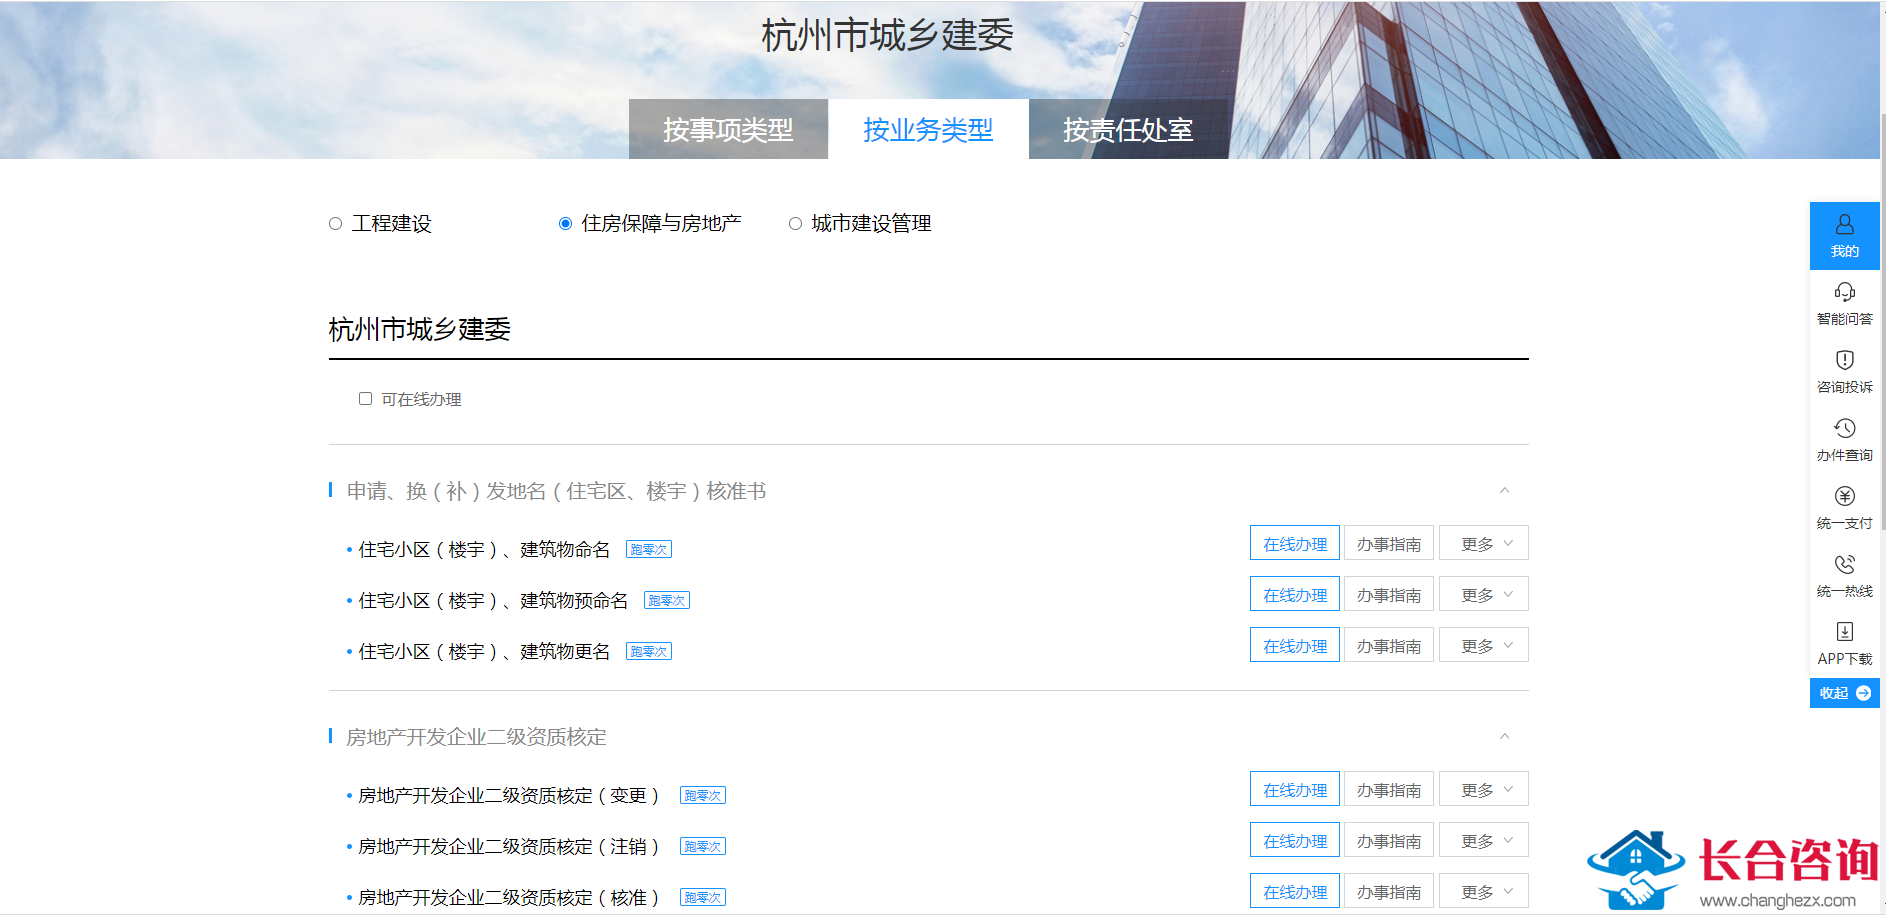Click the 办件查询 history clock icon
Viewport: 1886px width, 915px height.
pyautogui.click(x=1844, y=428)
